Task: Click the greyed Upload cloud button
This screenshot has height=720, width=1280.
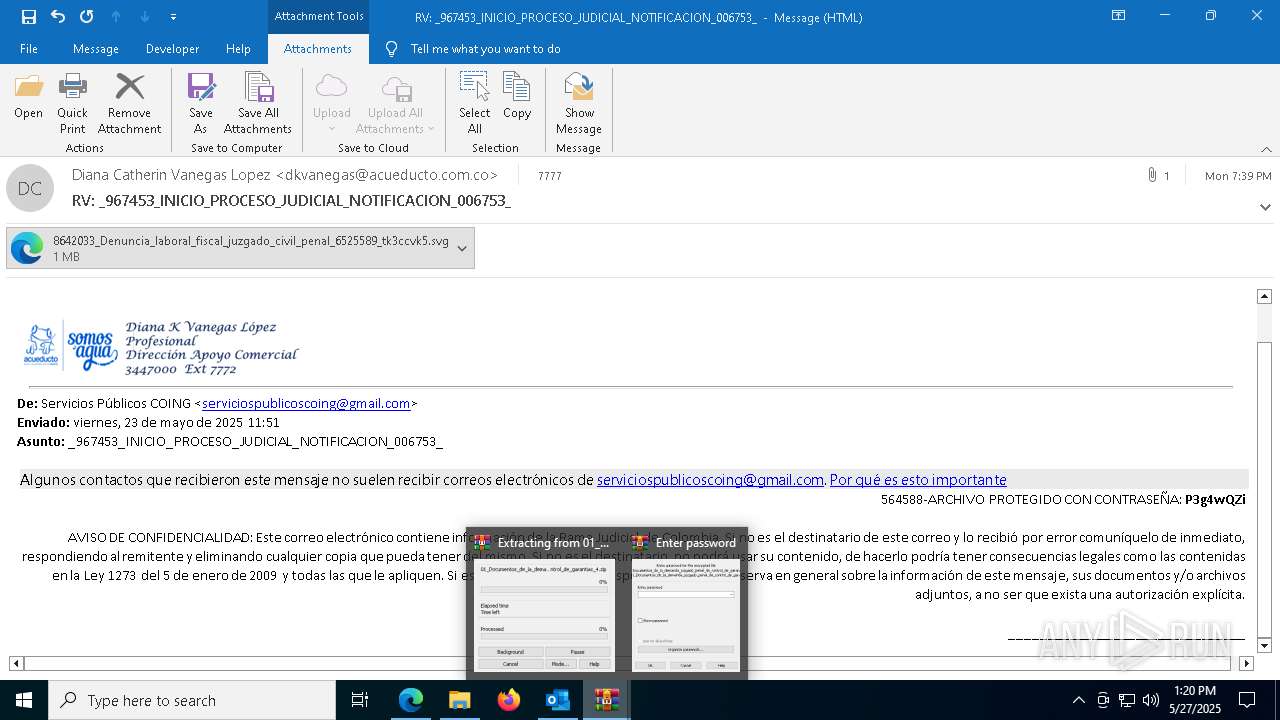Action: 331,104
